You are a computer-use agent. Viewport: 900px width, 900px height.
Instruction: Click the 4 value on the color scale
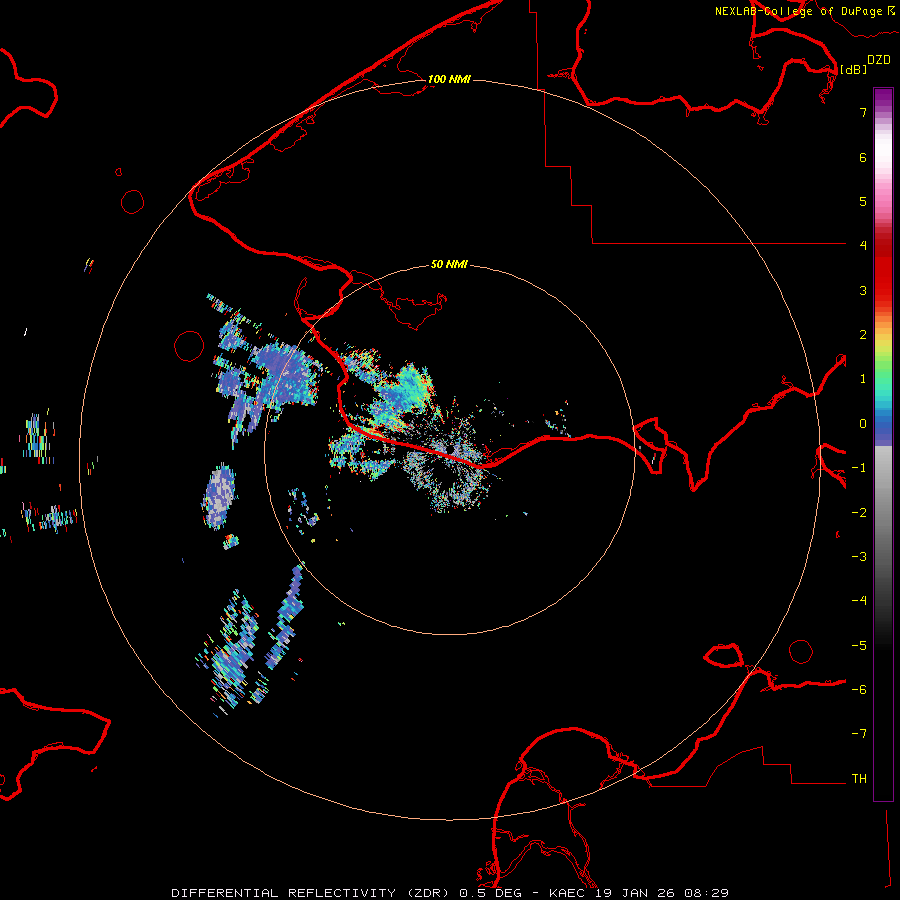pos(863,246)
